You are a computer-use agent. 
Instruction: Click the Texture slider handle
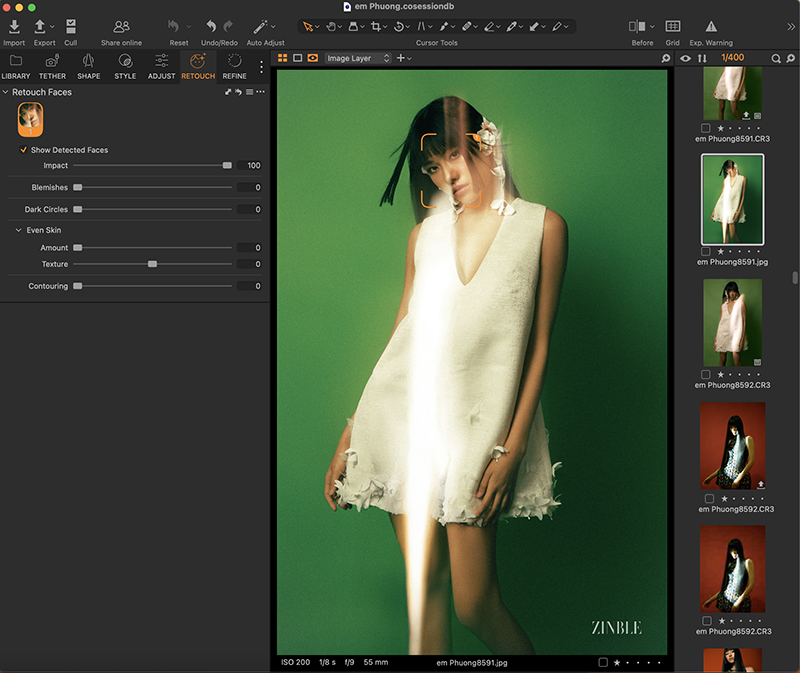[152, 264]
